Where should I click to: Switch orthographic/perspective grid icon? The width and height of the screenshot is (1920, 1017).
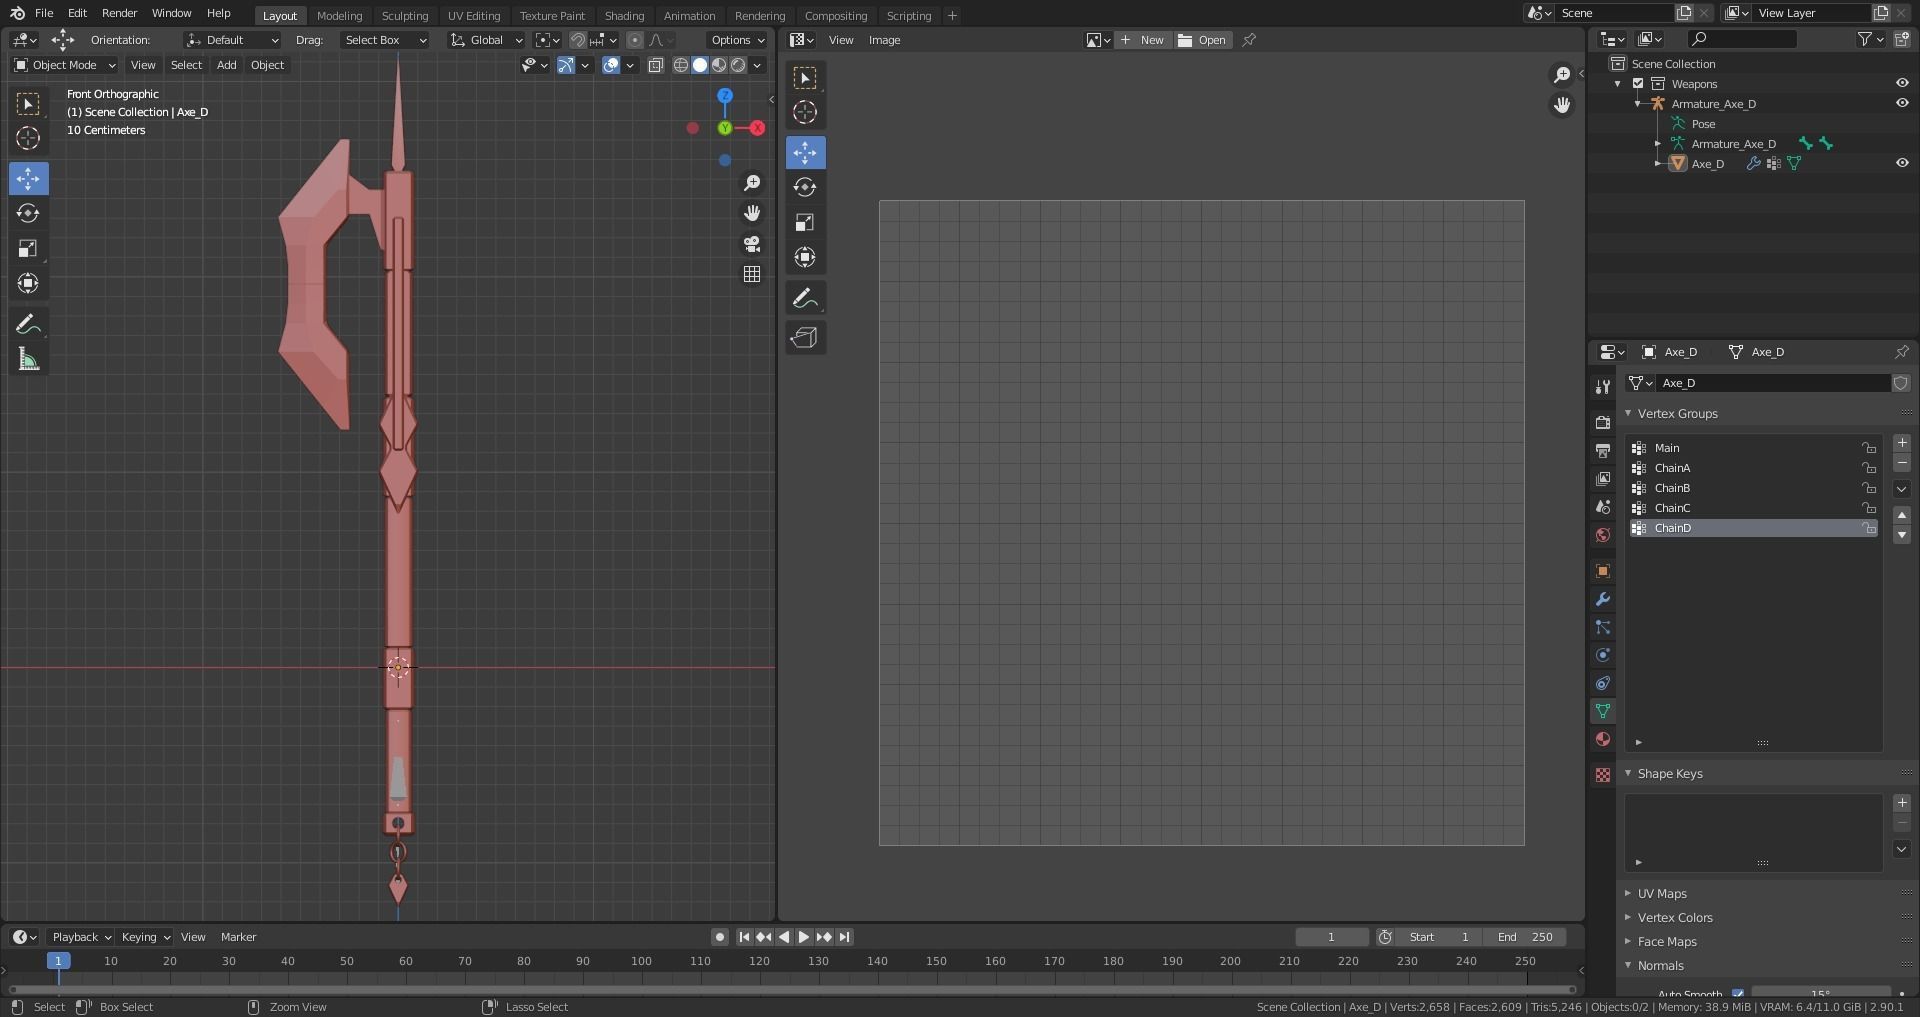click(x=752, y=274)
